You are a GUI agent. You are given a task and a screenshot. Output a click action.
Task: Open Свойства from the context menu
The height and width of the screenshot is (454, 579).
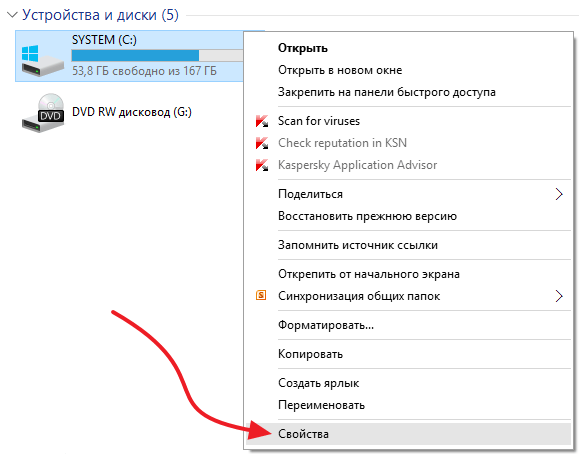point(408,434)
